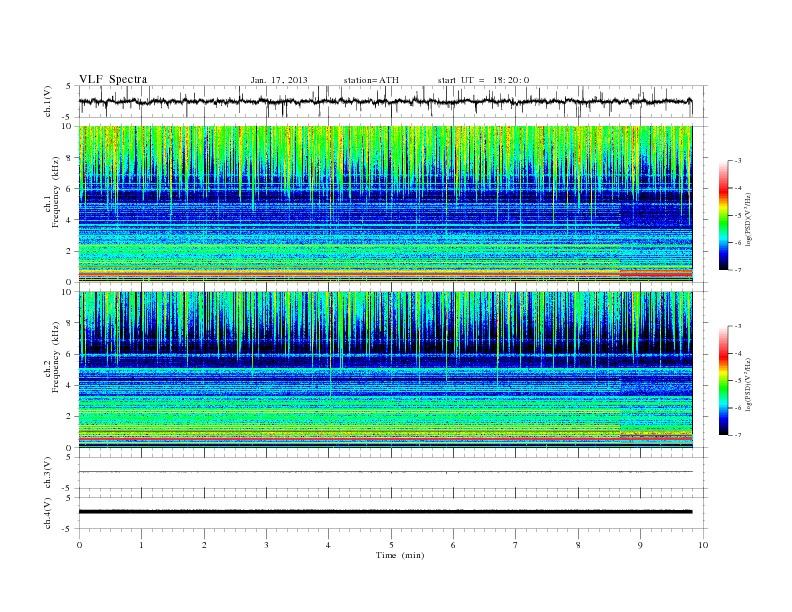Click the ch.2 PSD color bar
The height and width of the screenshot is (612, 792).
point(723,380)
